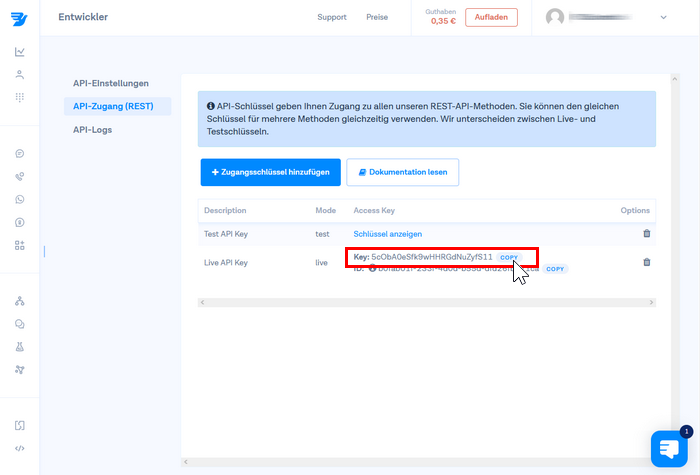Expand the user account dropdown arrow
The width and height of the screenshot is (700, 475).
[663, 17]
